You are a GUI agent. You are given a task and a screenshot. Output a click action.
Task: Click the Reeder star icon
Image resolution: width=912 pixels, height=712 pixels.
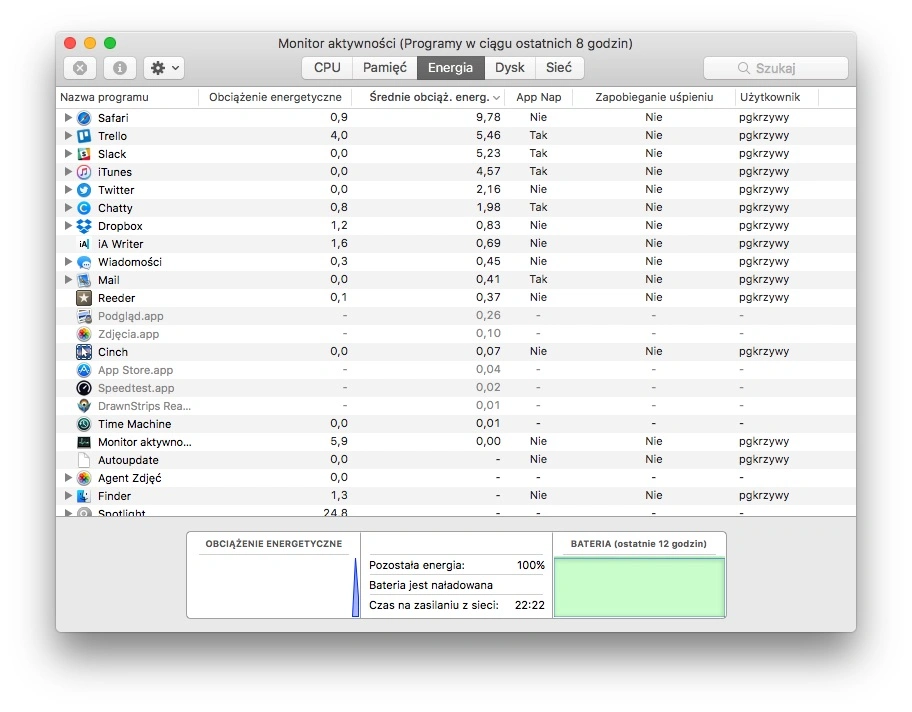84,298
